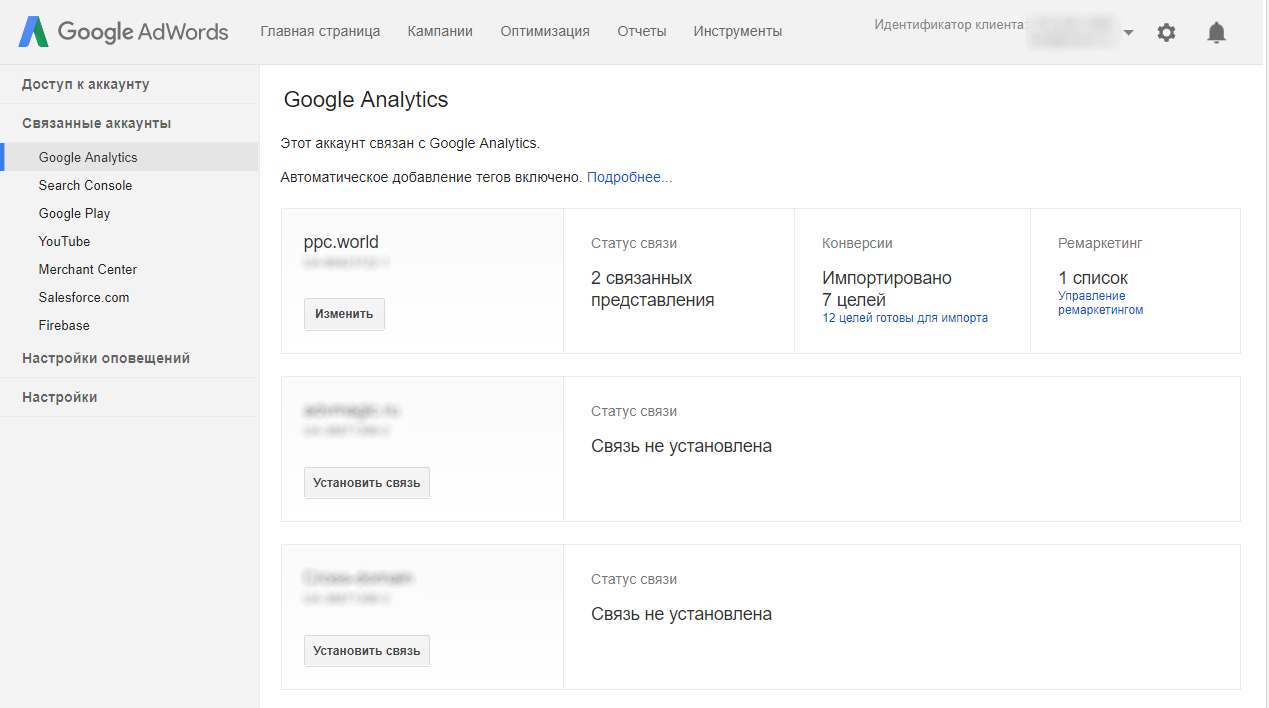Click the Конверсии column label
1269x708 pixels.
pos(857,243)
